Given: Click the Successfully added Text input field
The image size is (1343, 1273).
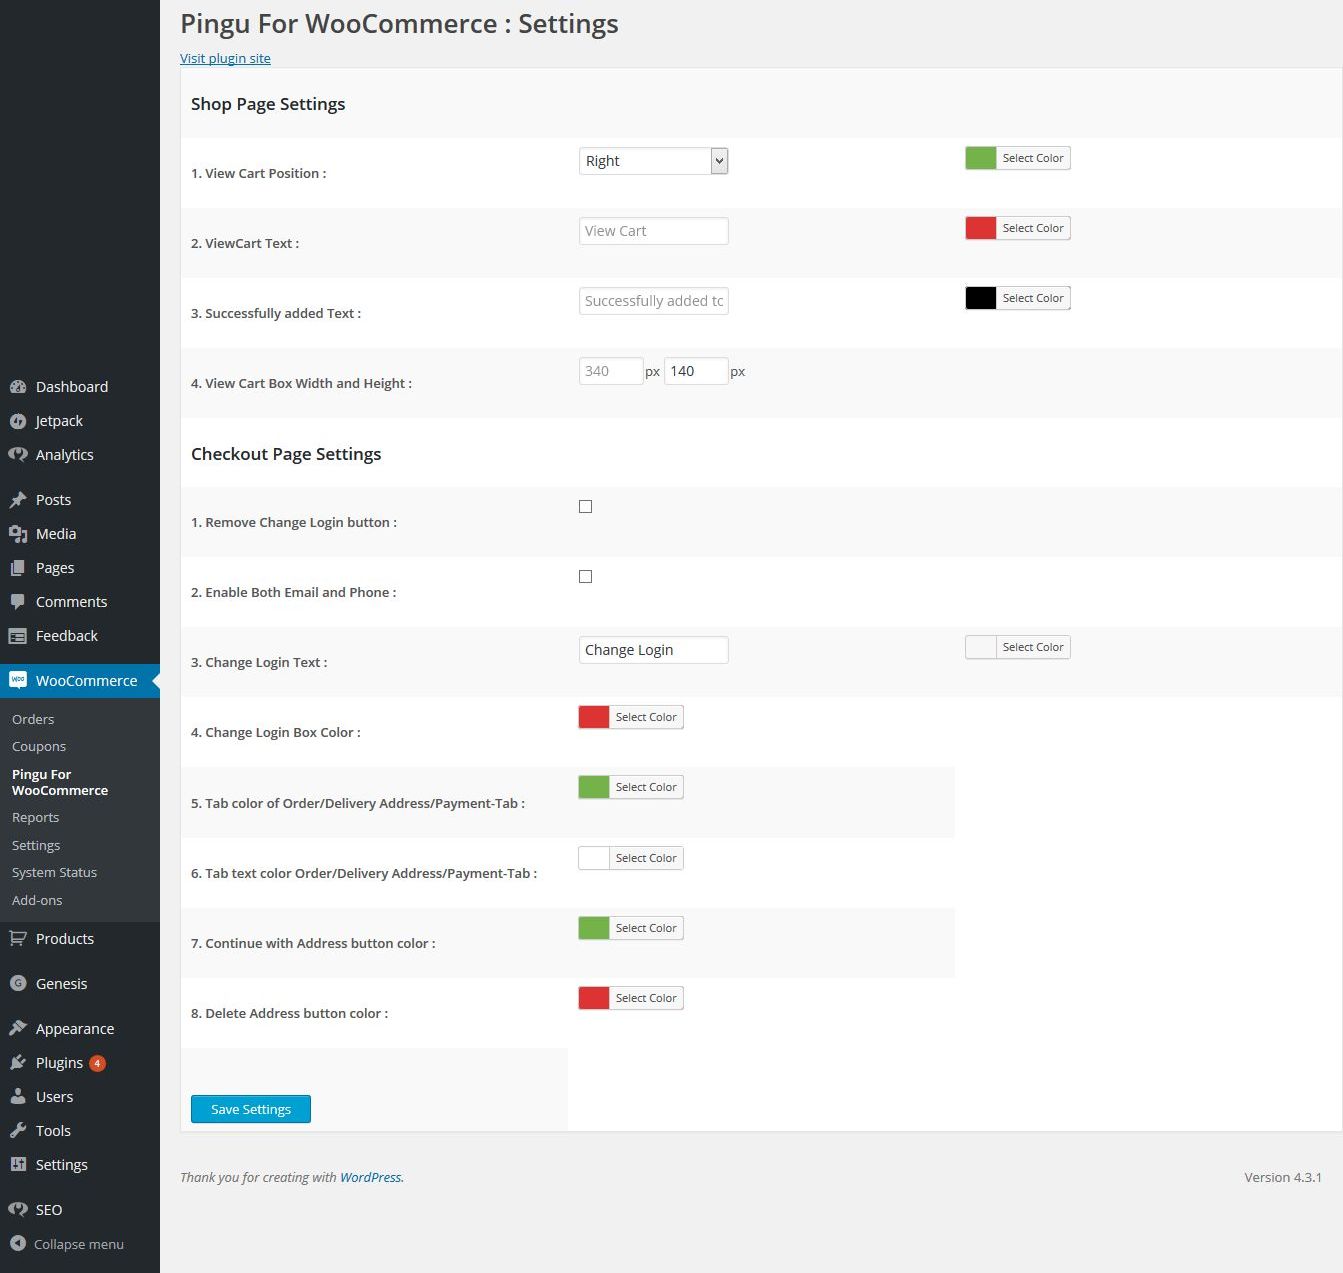Looking at the screenshot, I should pyautogui.click(x=654, y=301).
